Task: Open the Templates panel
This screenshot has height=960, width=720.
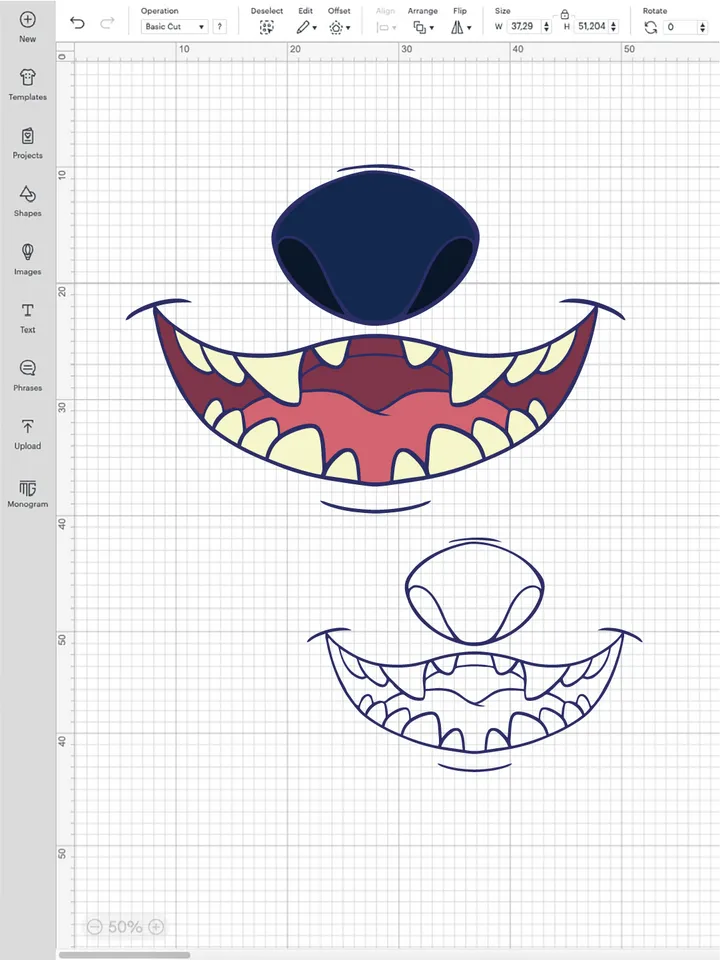Action: pyautogui.click(x=28, y=84)
